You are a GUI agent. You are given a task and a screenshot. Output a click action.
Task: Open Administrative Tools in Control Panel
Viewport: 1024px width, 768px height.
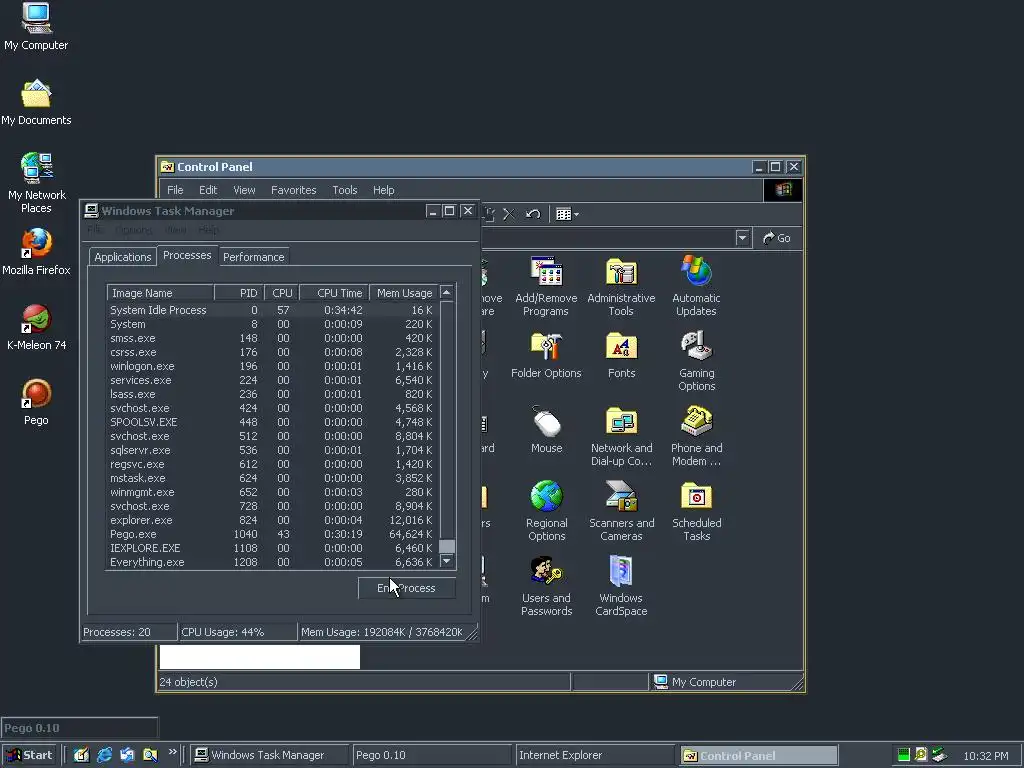click(621, 286)
